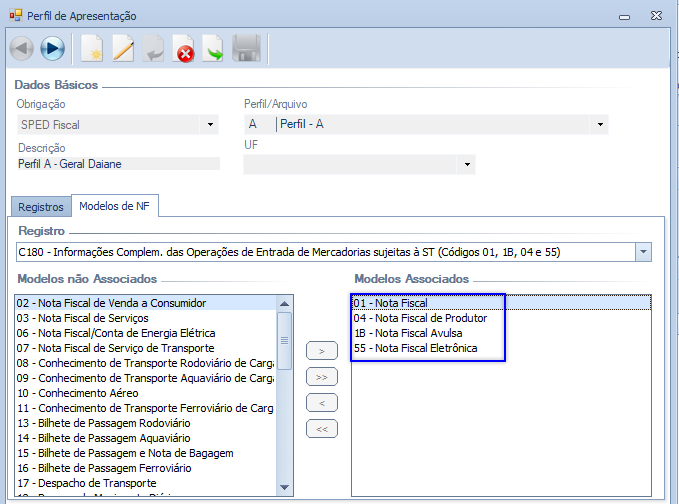Image resolution: width=679 pixels, height=504 pixels.
Task: Create a new profile record
Action: pos(92,48)
